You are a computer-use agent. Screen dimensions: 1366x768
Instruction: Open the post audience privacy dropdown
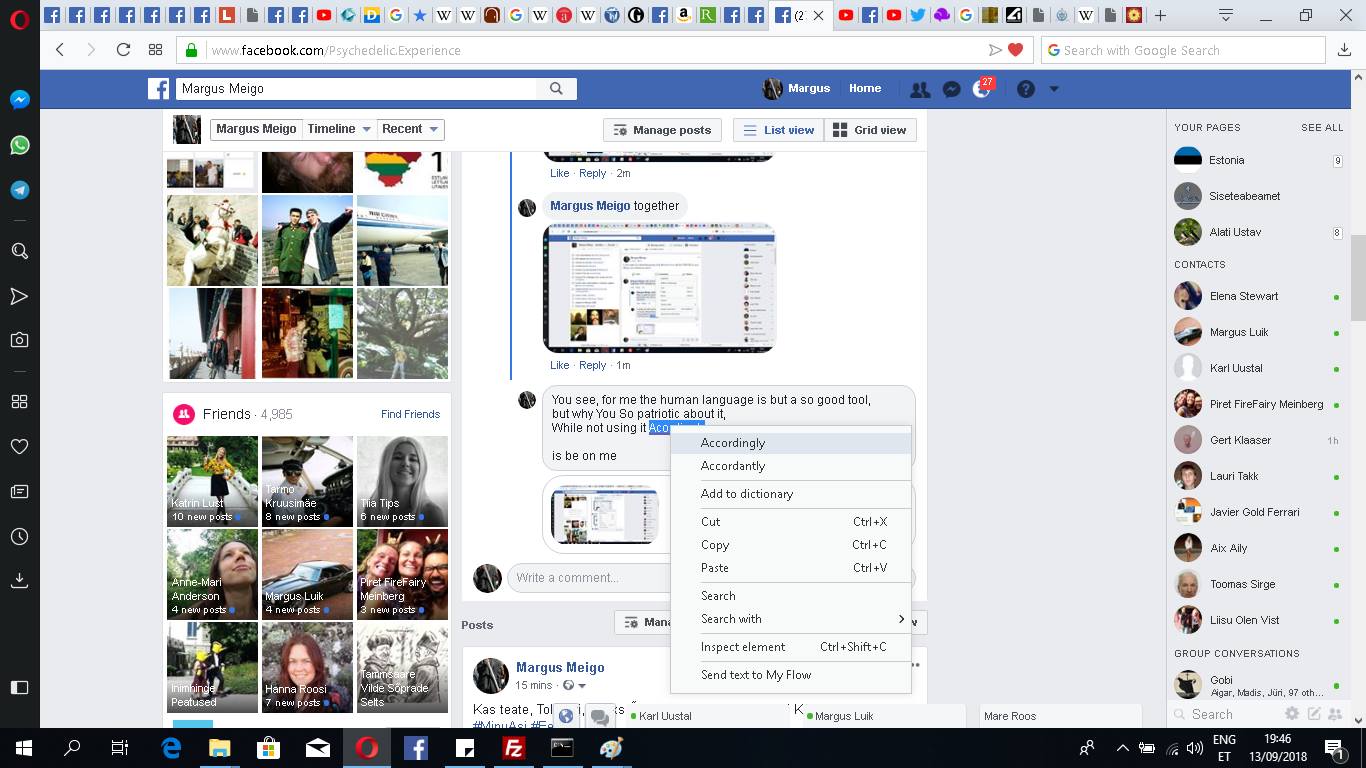point(573,686)
